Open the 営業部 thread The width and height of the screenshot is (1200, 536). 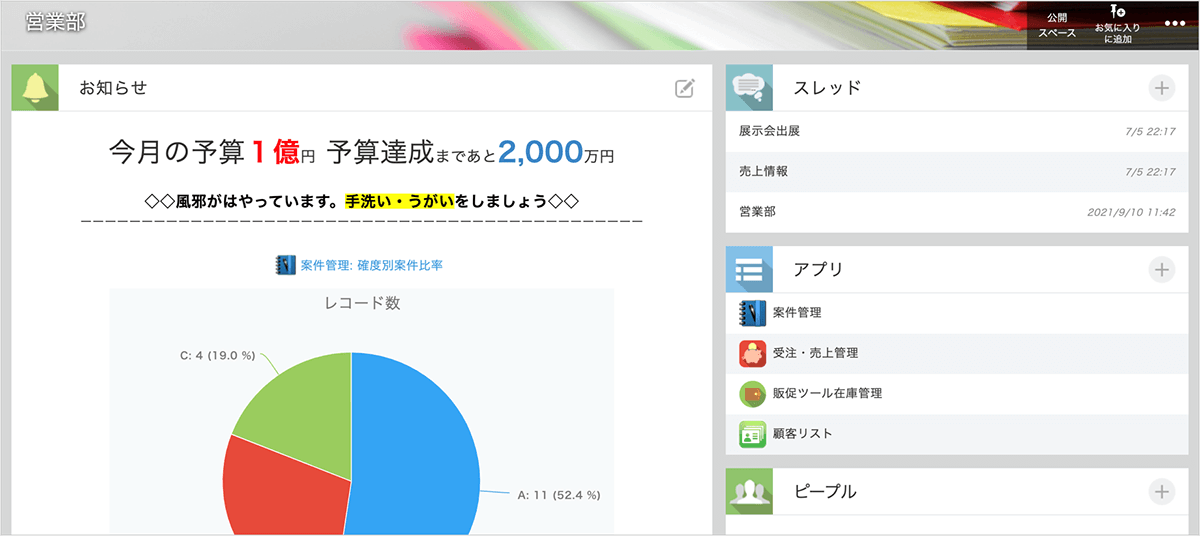click(x=757, y=212)
